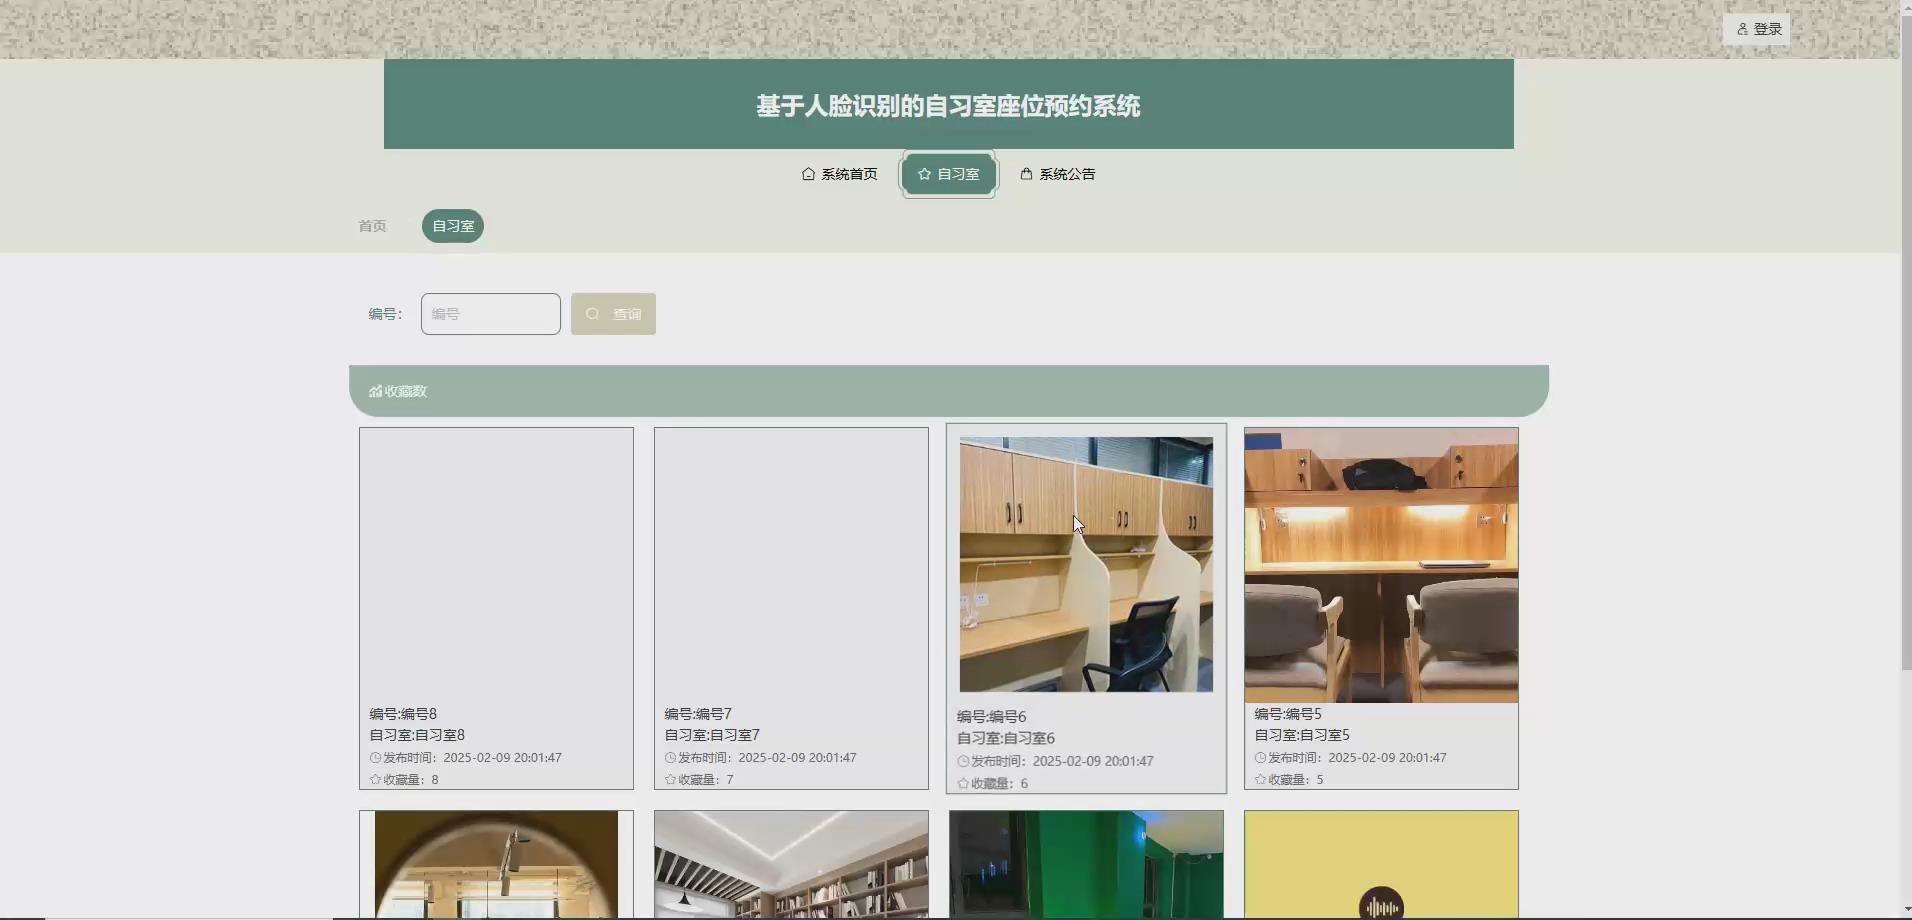
Task: Click the magnifier icon inside the 查询 button
Action: (593, 313)
